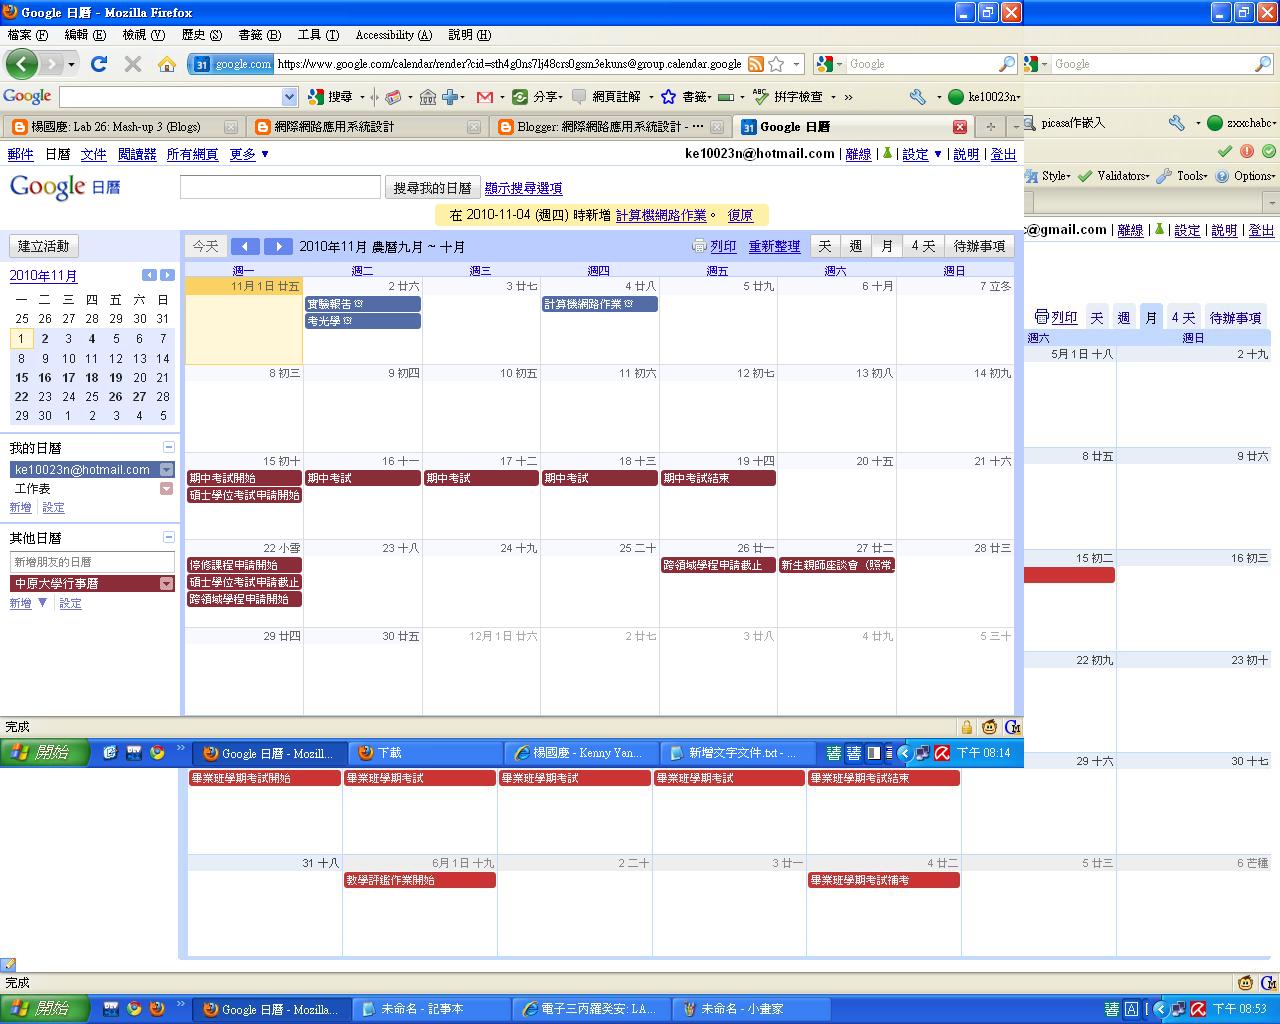
Task: Click the green Firefox back arrow
Action: point(21,64)
